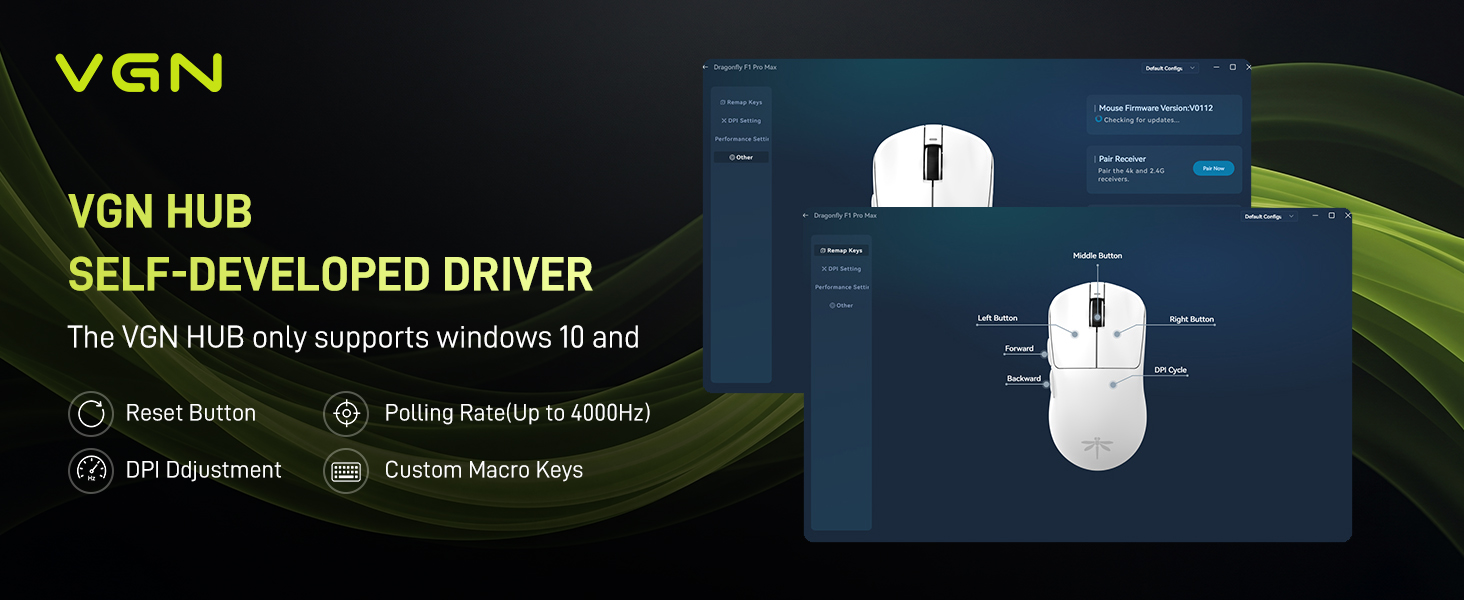
Task: Select the Middle Button label
Action: (1098, 256)
